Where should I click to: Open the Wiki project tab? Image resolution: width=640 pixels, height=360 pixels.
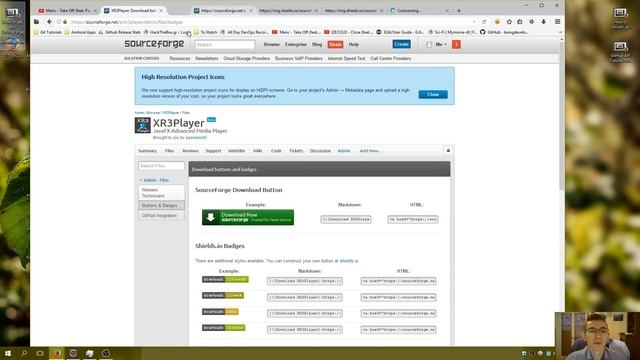tap(258, 151)
